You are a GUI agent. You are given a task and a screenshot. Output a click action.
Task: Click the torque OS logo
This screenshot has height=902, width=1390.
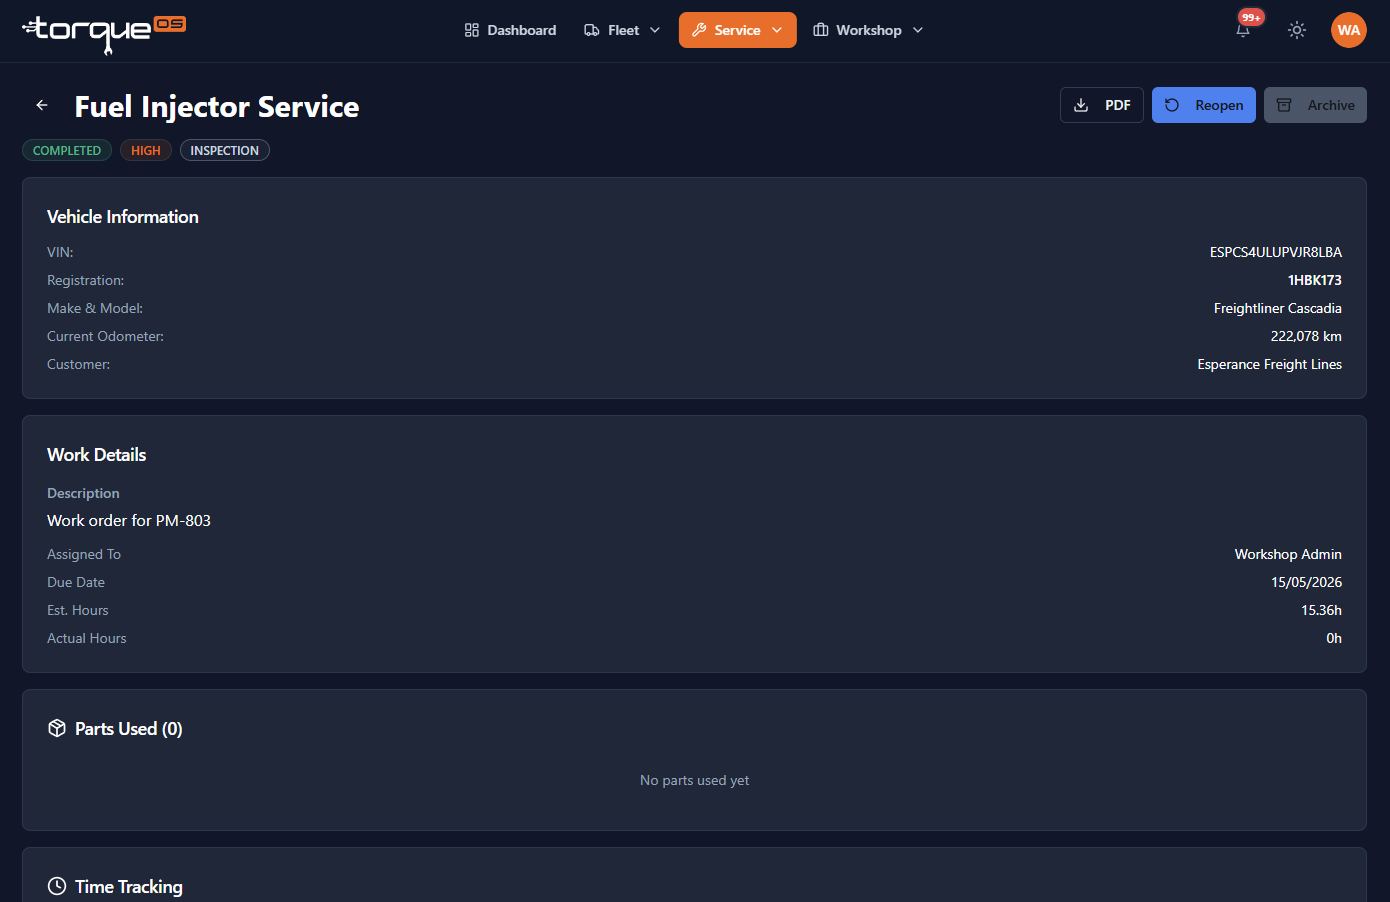tap(104, 32)
